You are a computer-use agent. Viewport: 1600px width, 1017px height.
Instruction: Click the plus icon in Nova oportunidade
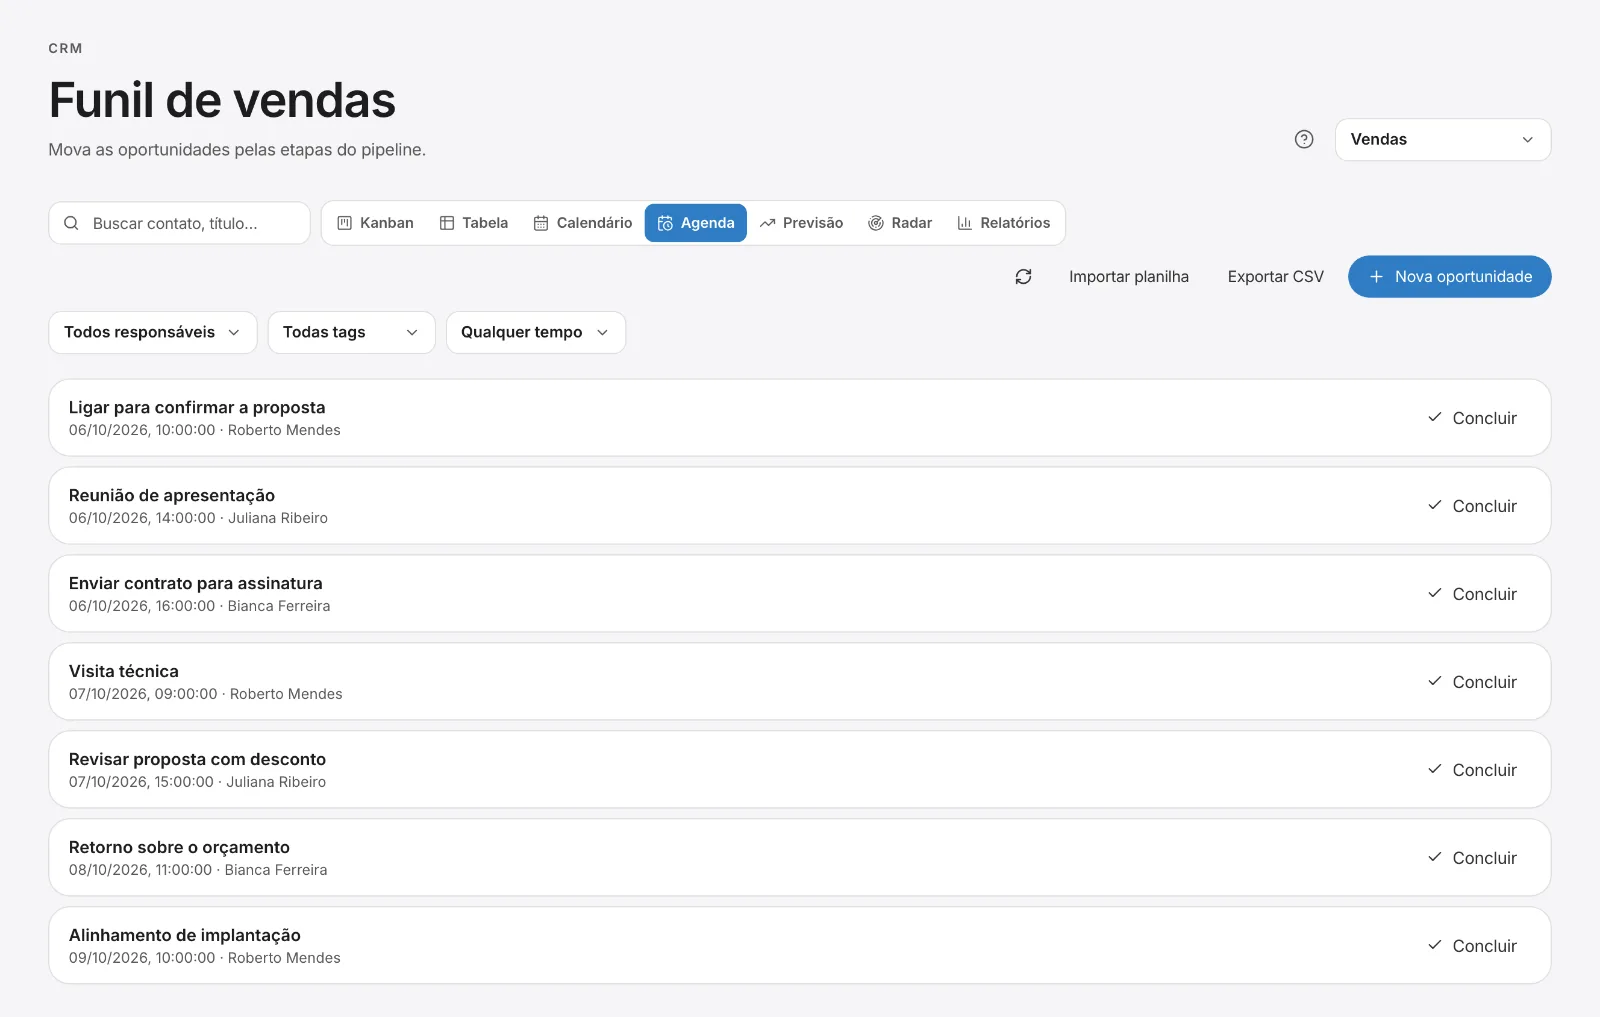[1376, 277]
